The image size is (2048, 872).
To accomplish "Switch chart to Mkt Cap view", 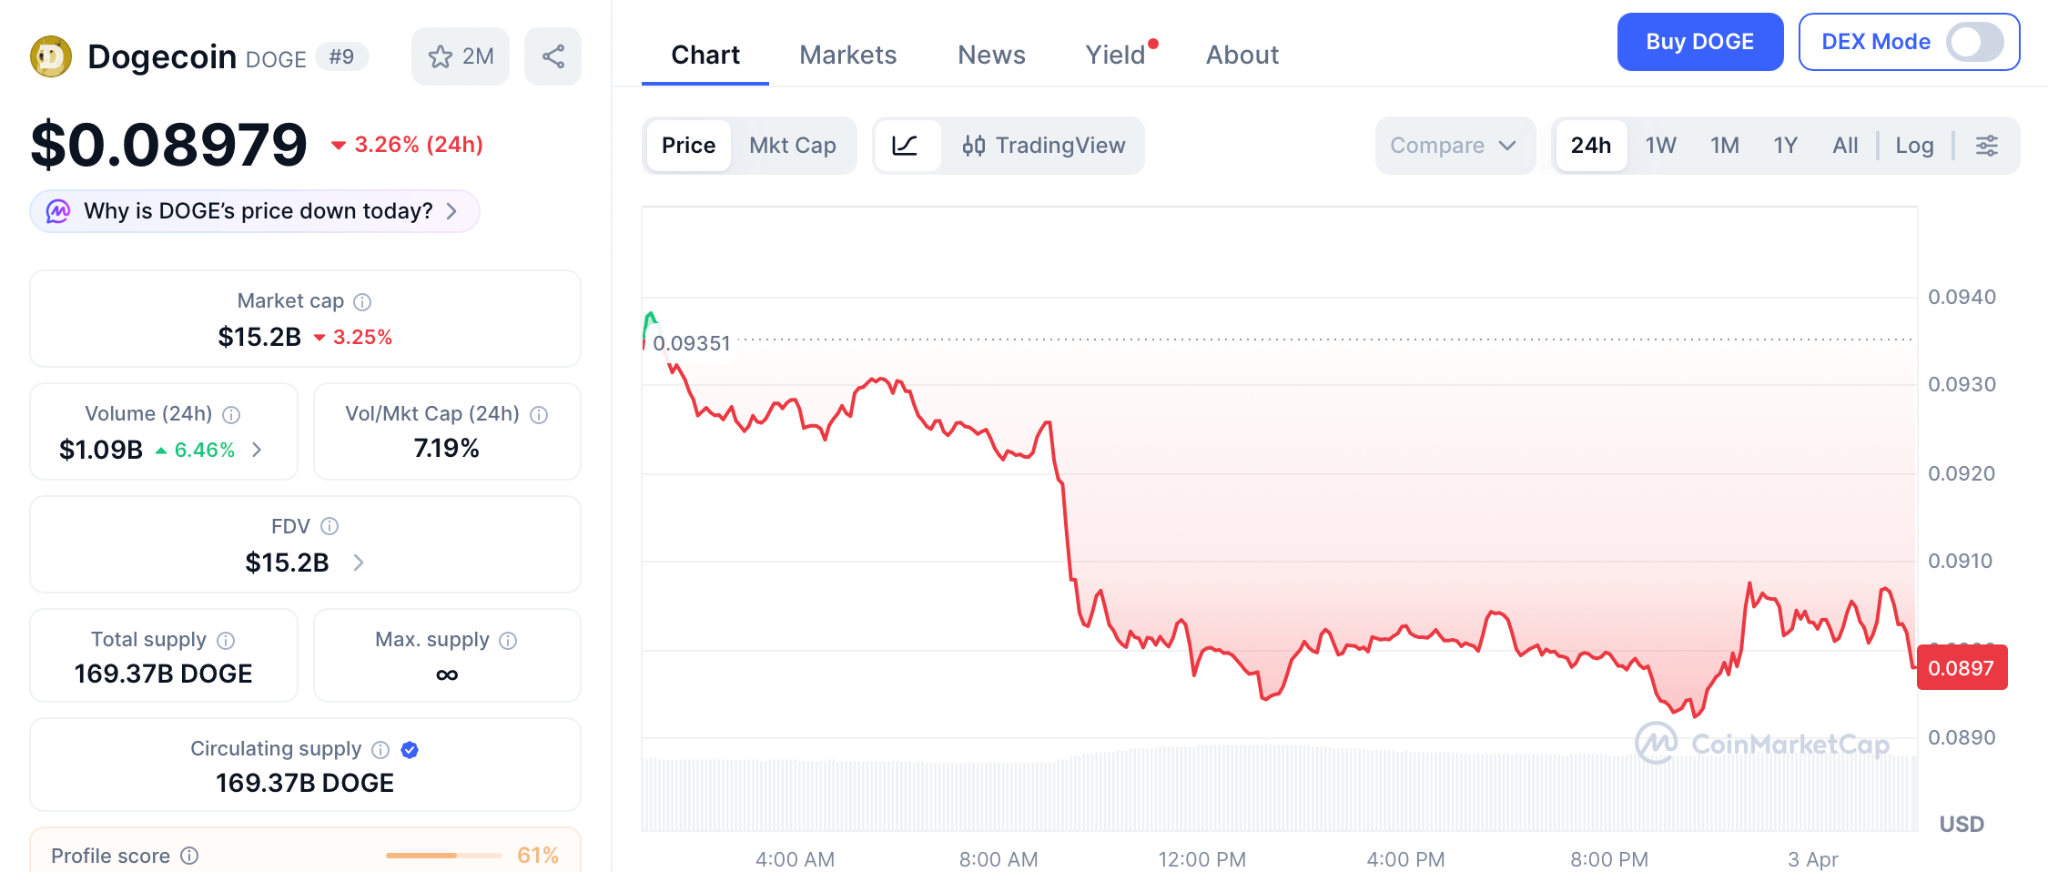I will click(792, 146).
